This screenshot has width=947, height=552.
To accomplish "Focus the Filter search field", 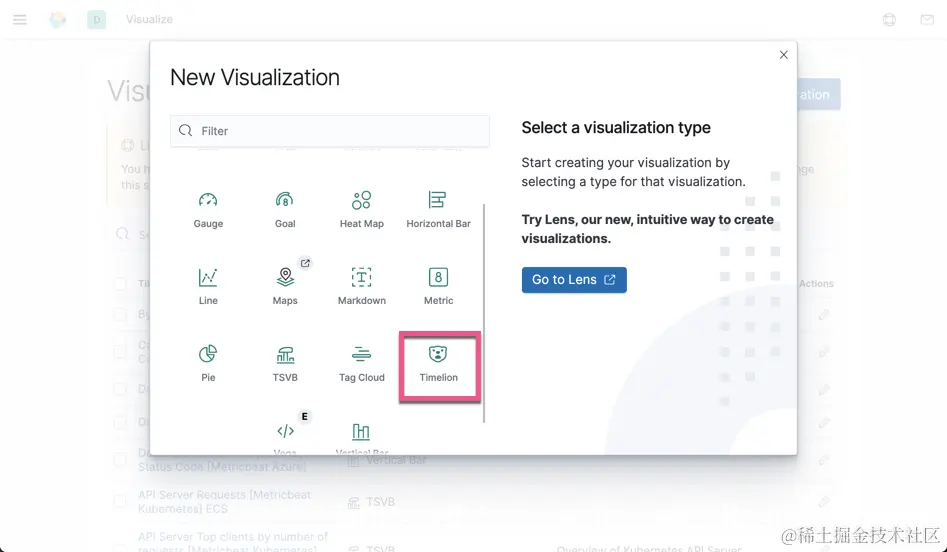I will [x=330, y=131].
